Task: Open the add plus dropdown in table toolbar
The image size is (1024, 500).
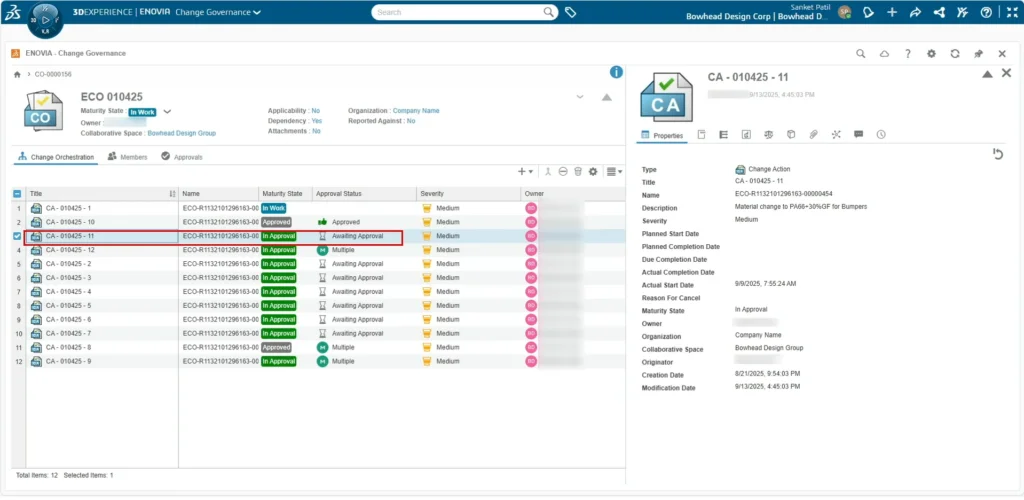Action: pyautogui.click(x=525, y=171)
